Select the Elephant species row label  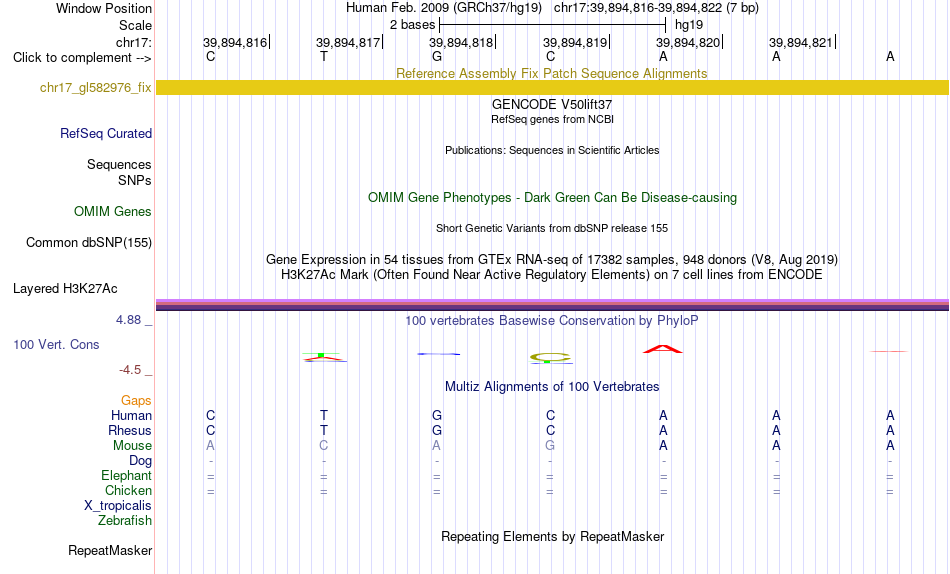[127, 475]
